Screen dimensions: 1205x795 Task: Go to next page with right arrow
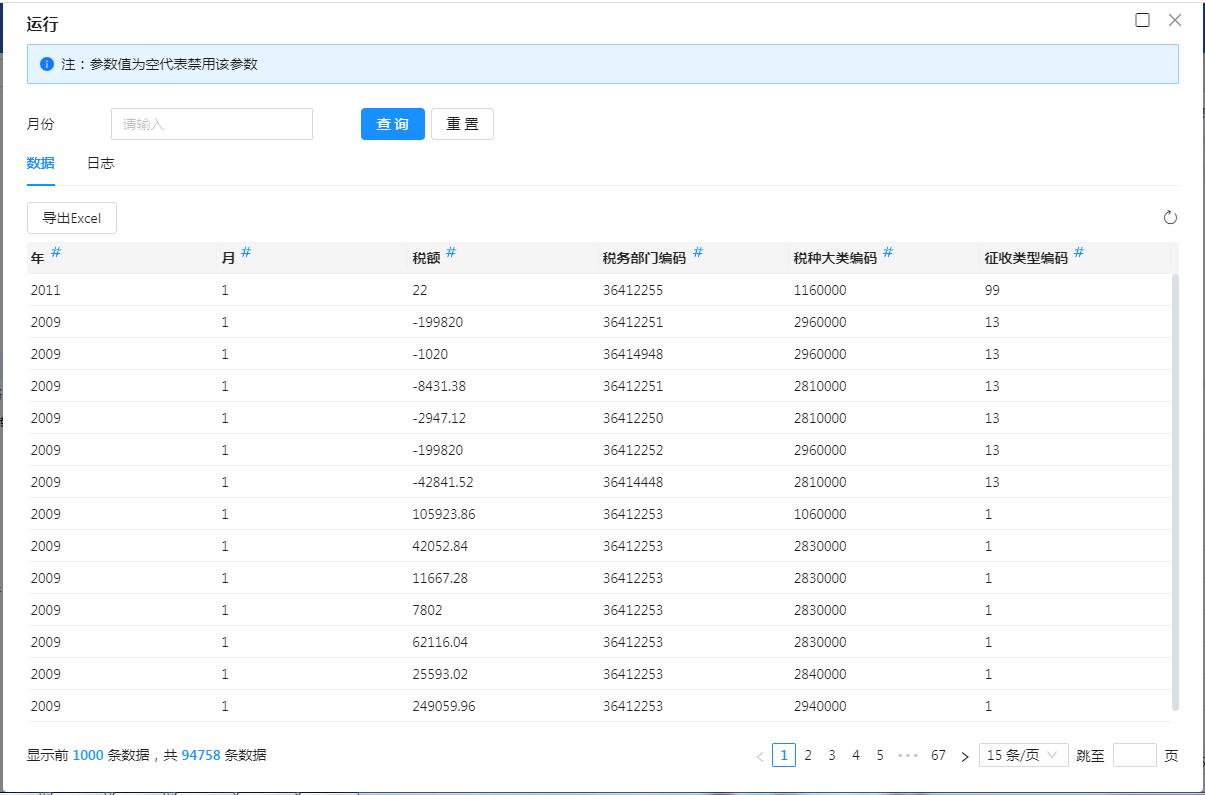(964, 756)
